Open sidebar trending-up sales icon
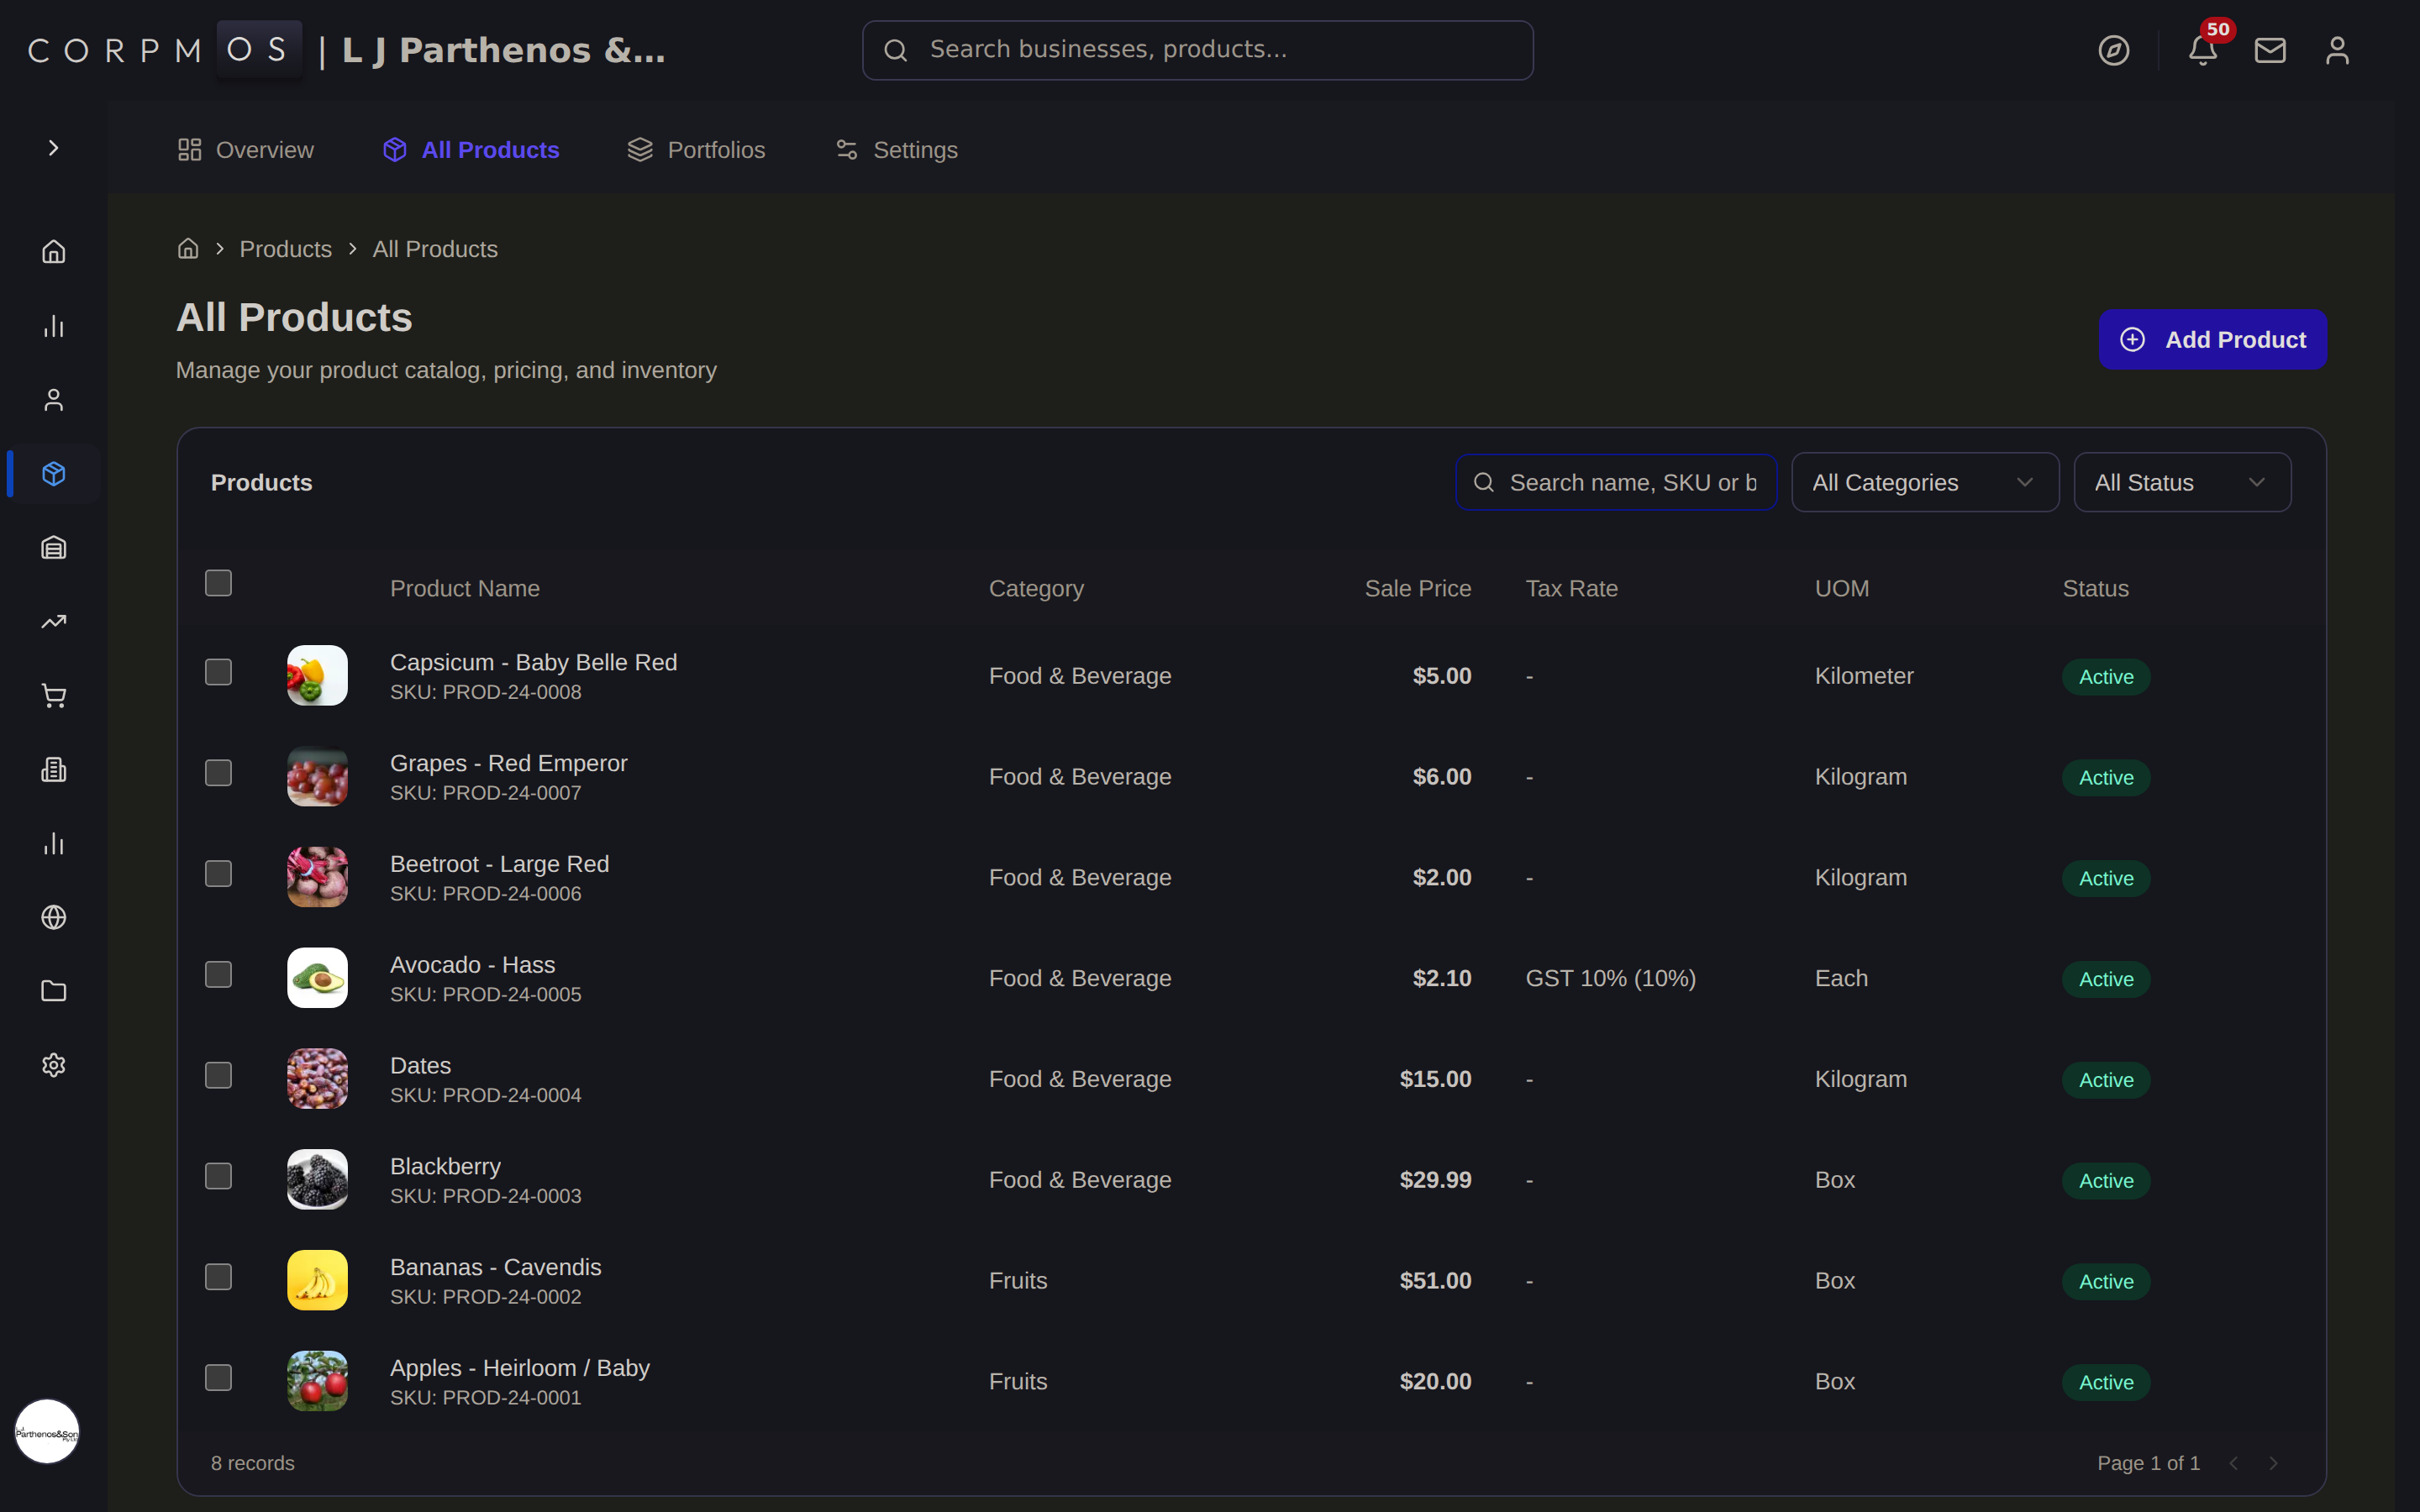2420x1512 pixels. (x=54, y=622)
